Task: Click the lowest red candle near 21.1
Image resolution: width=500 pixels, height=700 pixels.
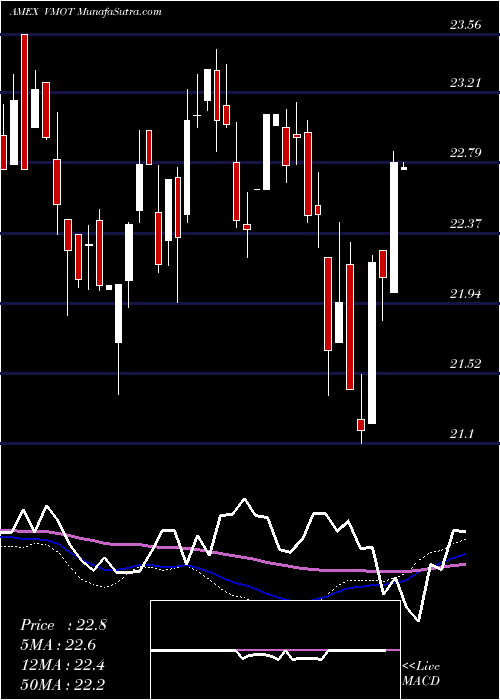Action: point(361,425)
